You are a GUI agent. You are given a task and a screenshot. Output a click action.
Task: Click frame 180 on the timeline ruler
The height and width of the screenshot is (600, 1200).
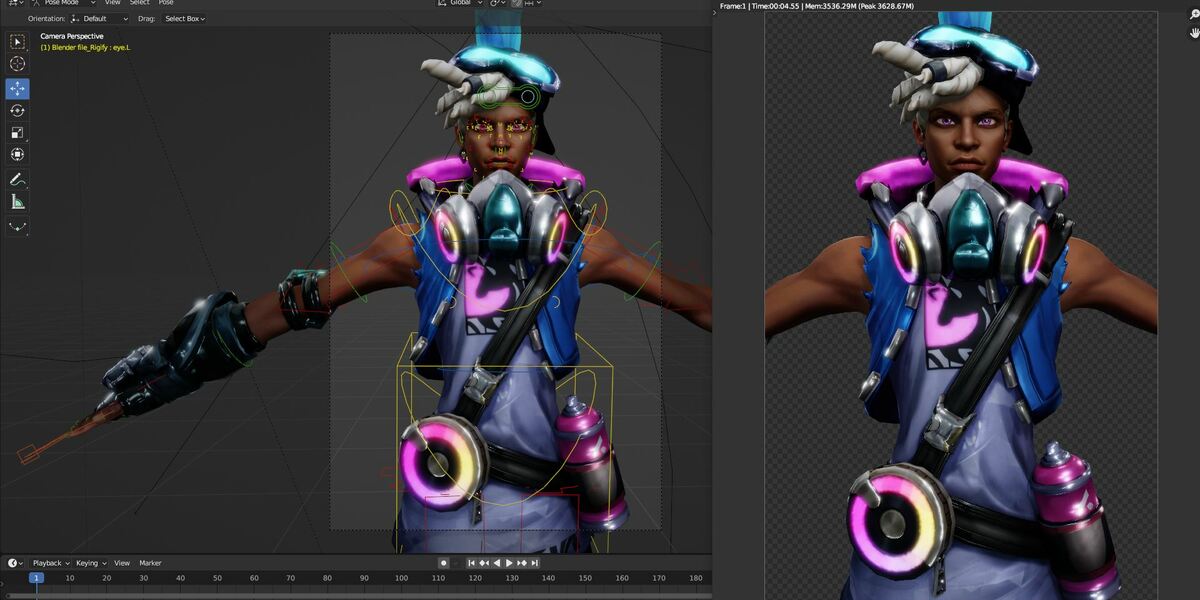[x=695, y=578]
